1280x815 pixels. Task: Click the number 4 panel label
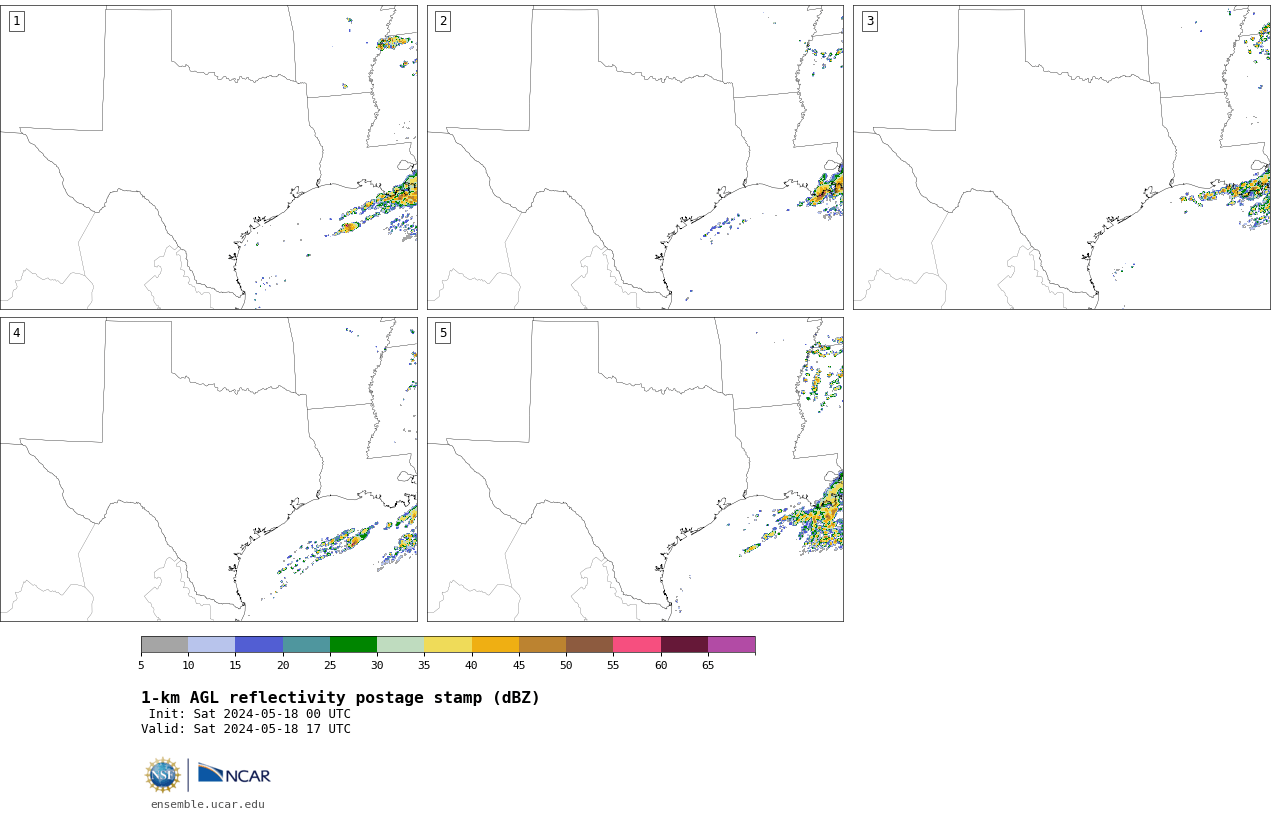tap(16, 333)
